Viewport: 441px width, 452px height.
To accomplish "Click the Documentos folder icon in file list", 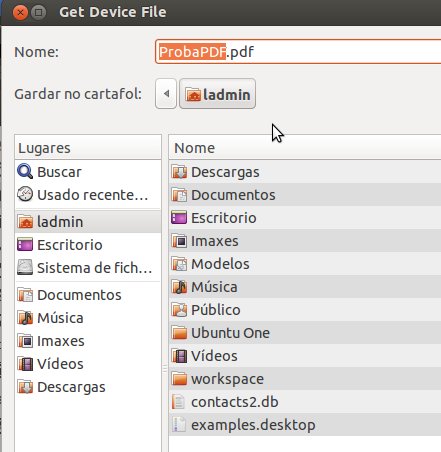I will 179,195.
